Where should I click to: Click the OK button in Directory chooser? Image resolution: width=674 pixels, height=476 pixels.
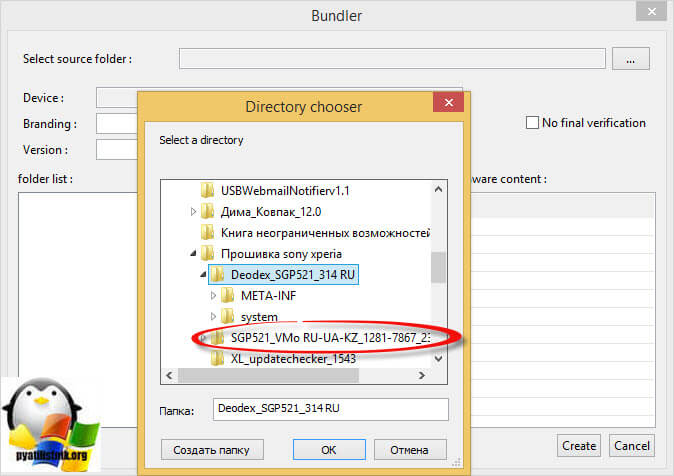pyautogui.click(x=329, y=449)
